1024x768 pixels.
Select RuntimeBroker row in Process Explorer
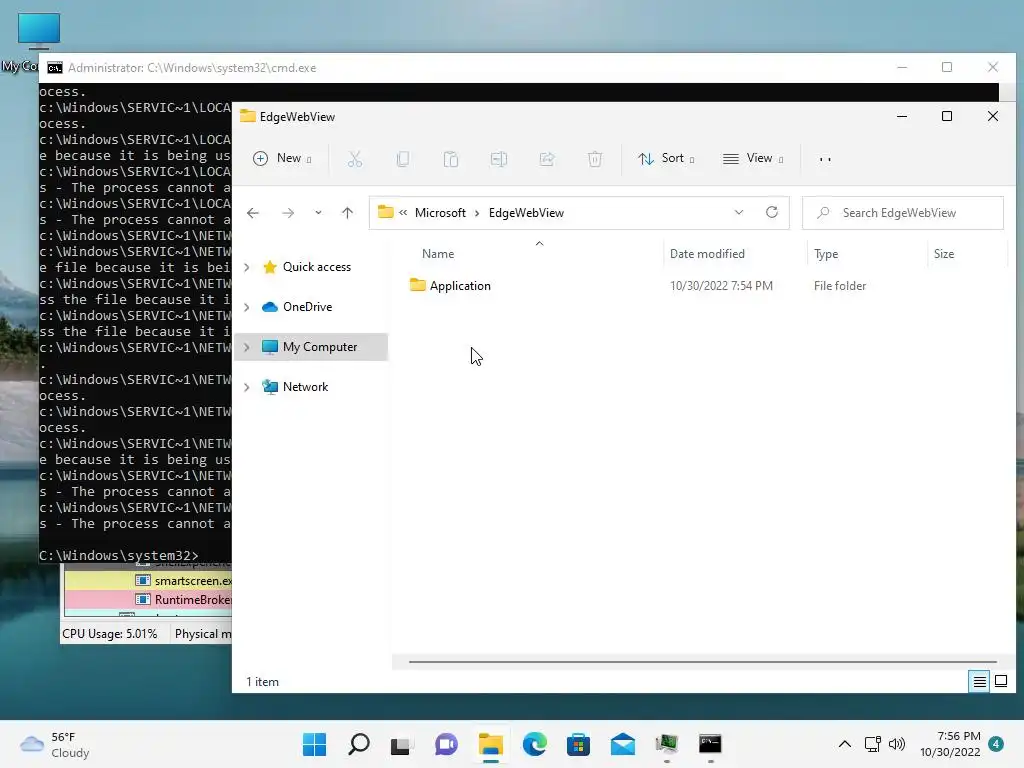point(148,600)
